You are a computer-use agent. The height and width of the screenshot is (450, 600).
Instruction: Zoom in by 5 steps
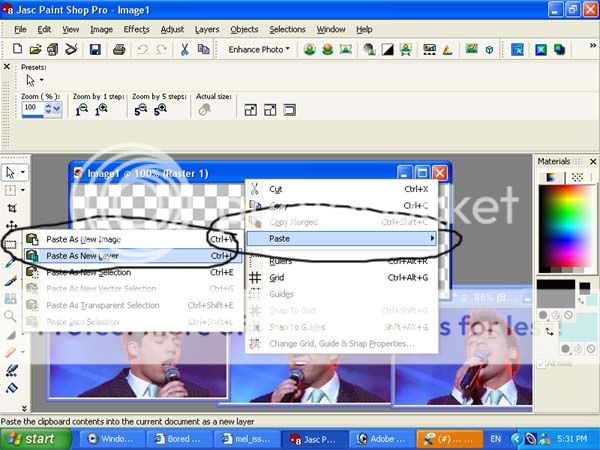tap(160, 110)
